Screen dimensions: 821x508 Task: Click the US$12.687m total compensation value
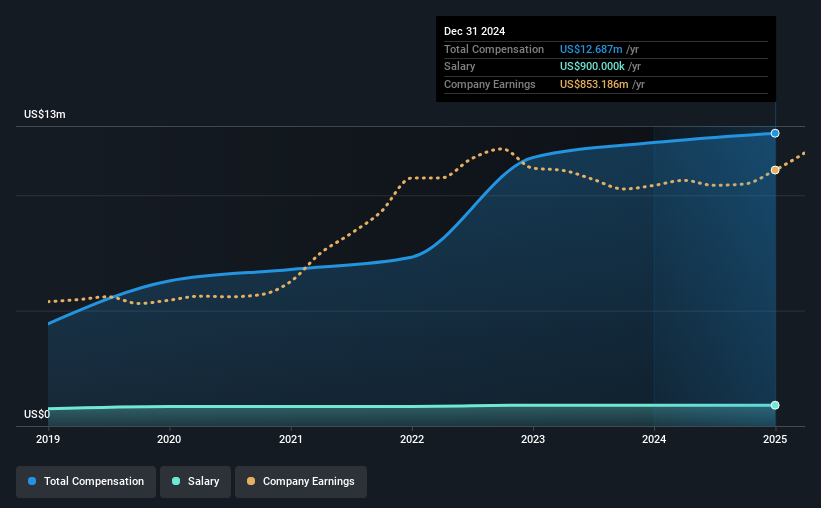click(x=591, y=49)
